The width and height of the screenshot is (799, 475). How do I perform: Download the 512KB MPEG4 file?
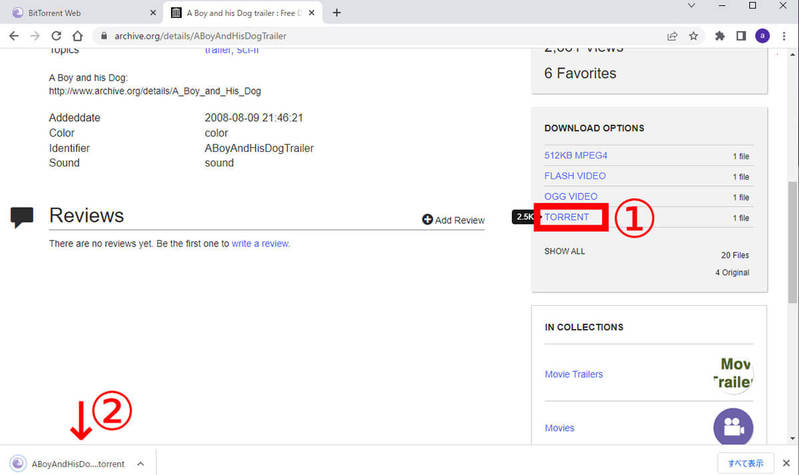575,155
